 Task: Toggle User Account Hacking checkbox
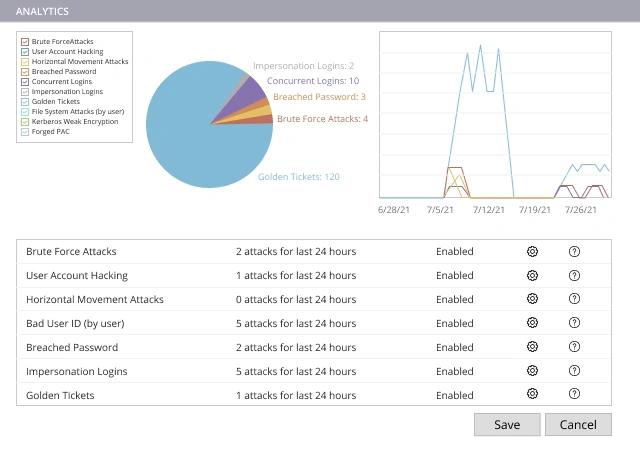[x=25, y=52]
